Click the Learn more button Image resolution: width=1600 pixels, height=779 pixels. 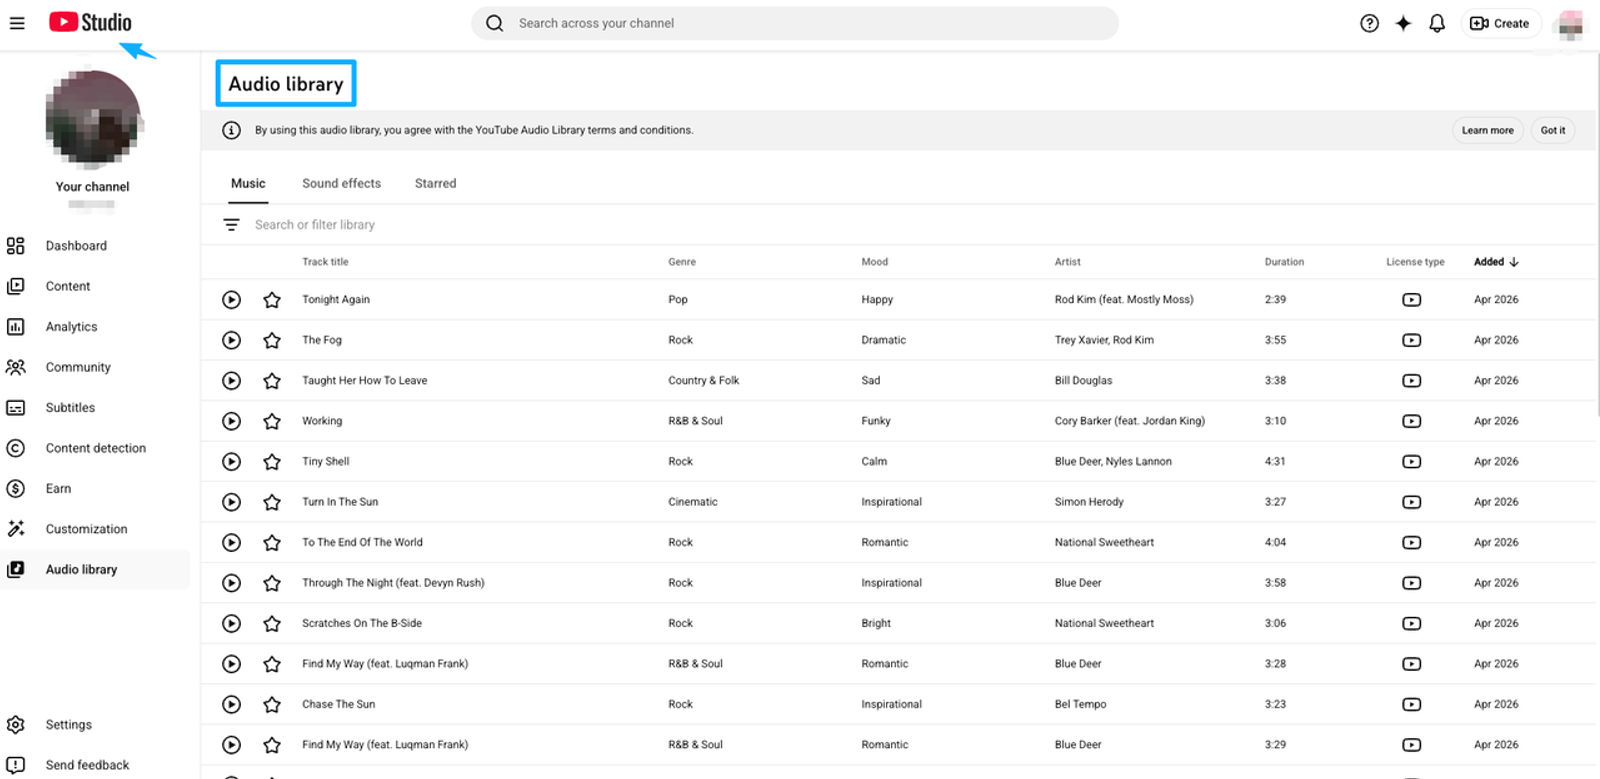click(x=1487, y=131)
